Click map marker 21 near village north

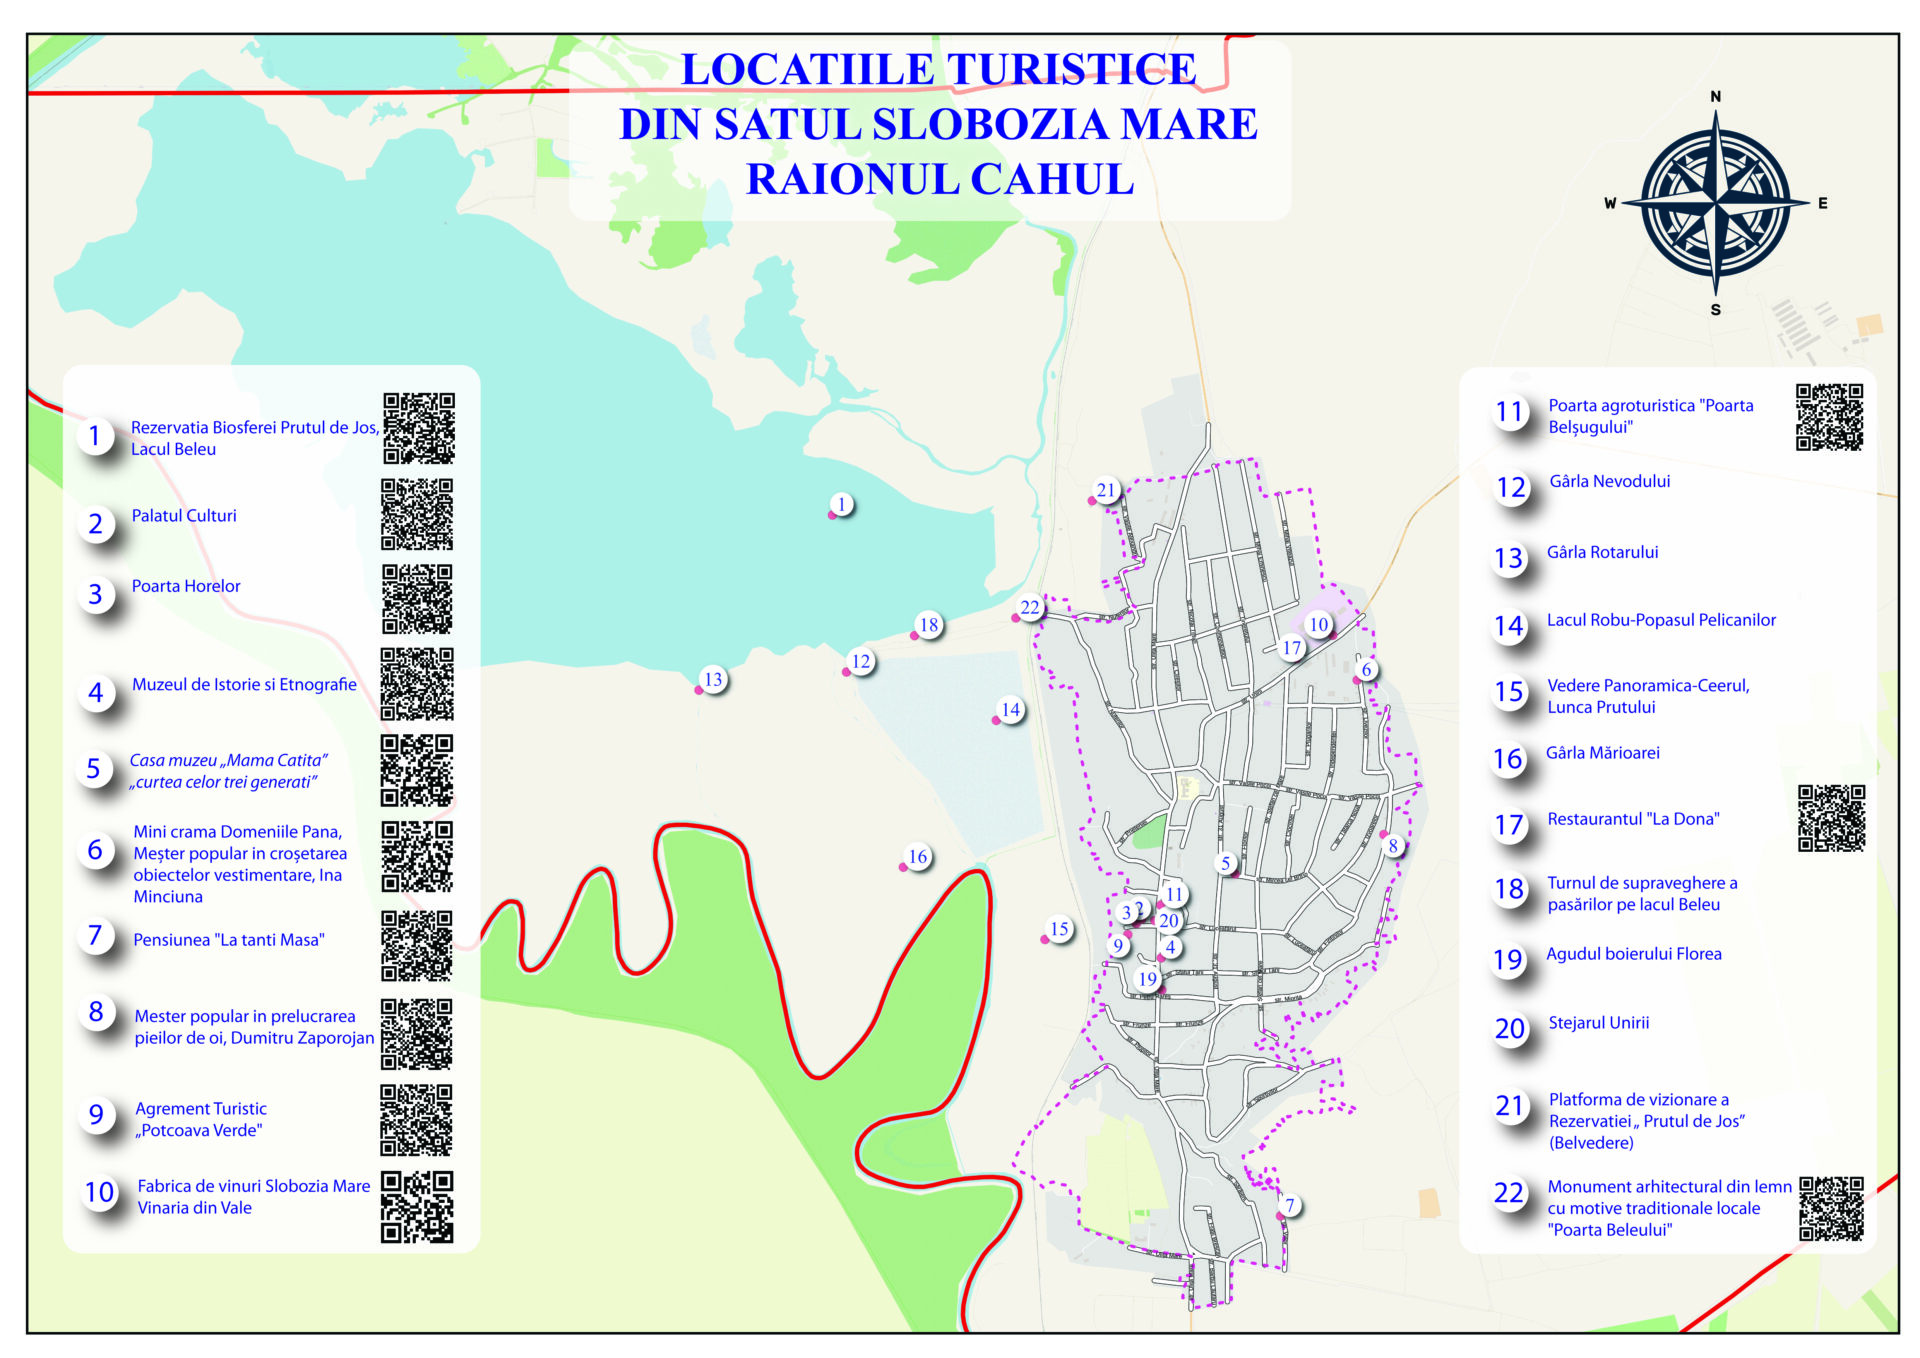[1105, 490]
